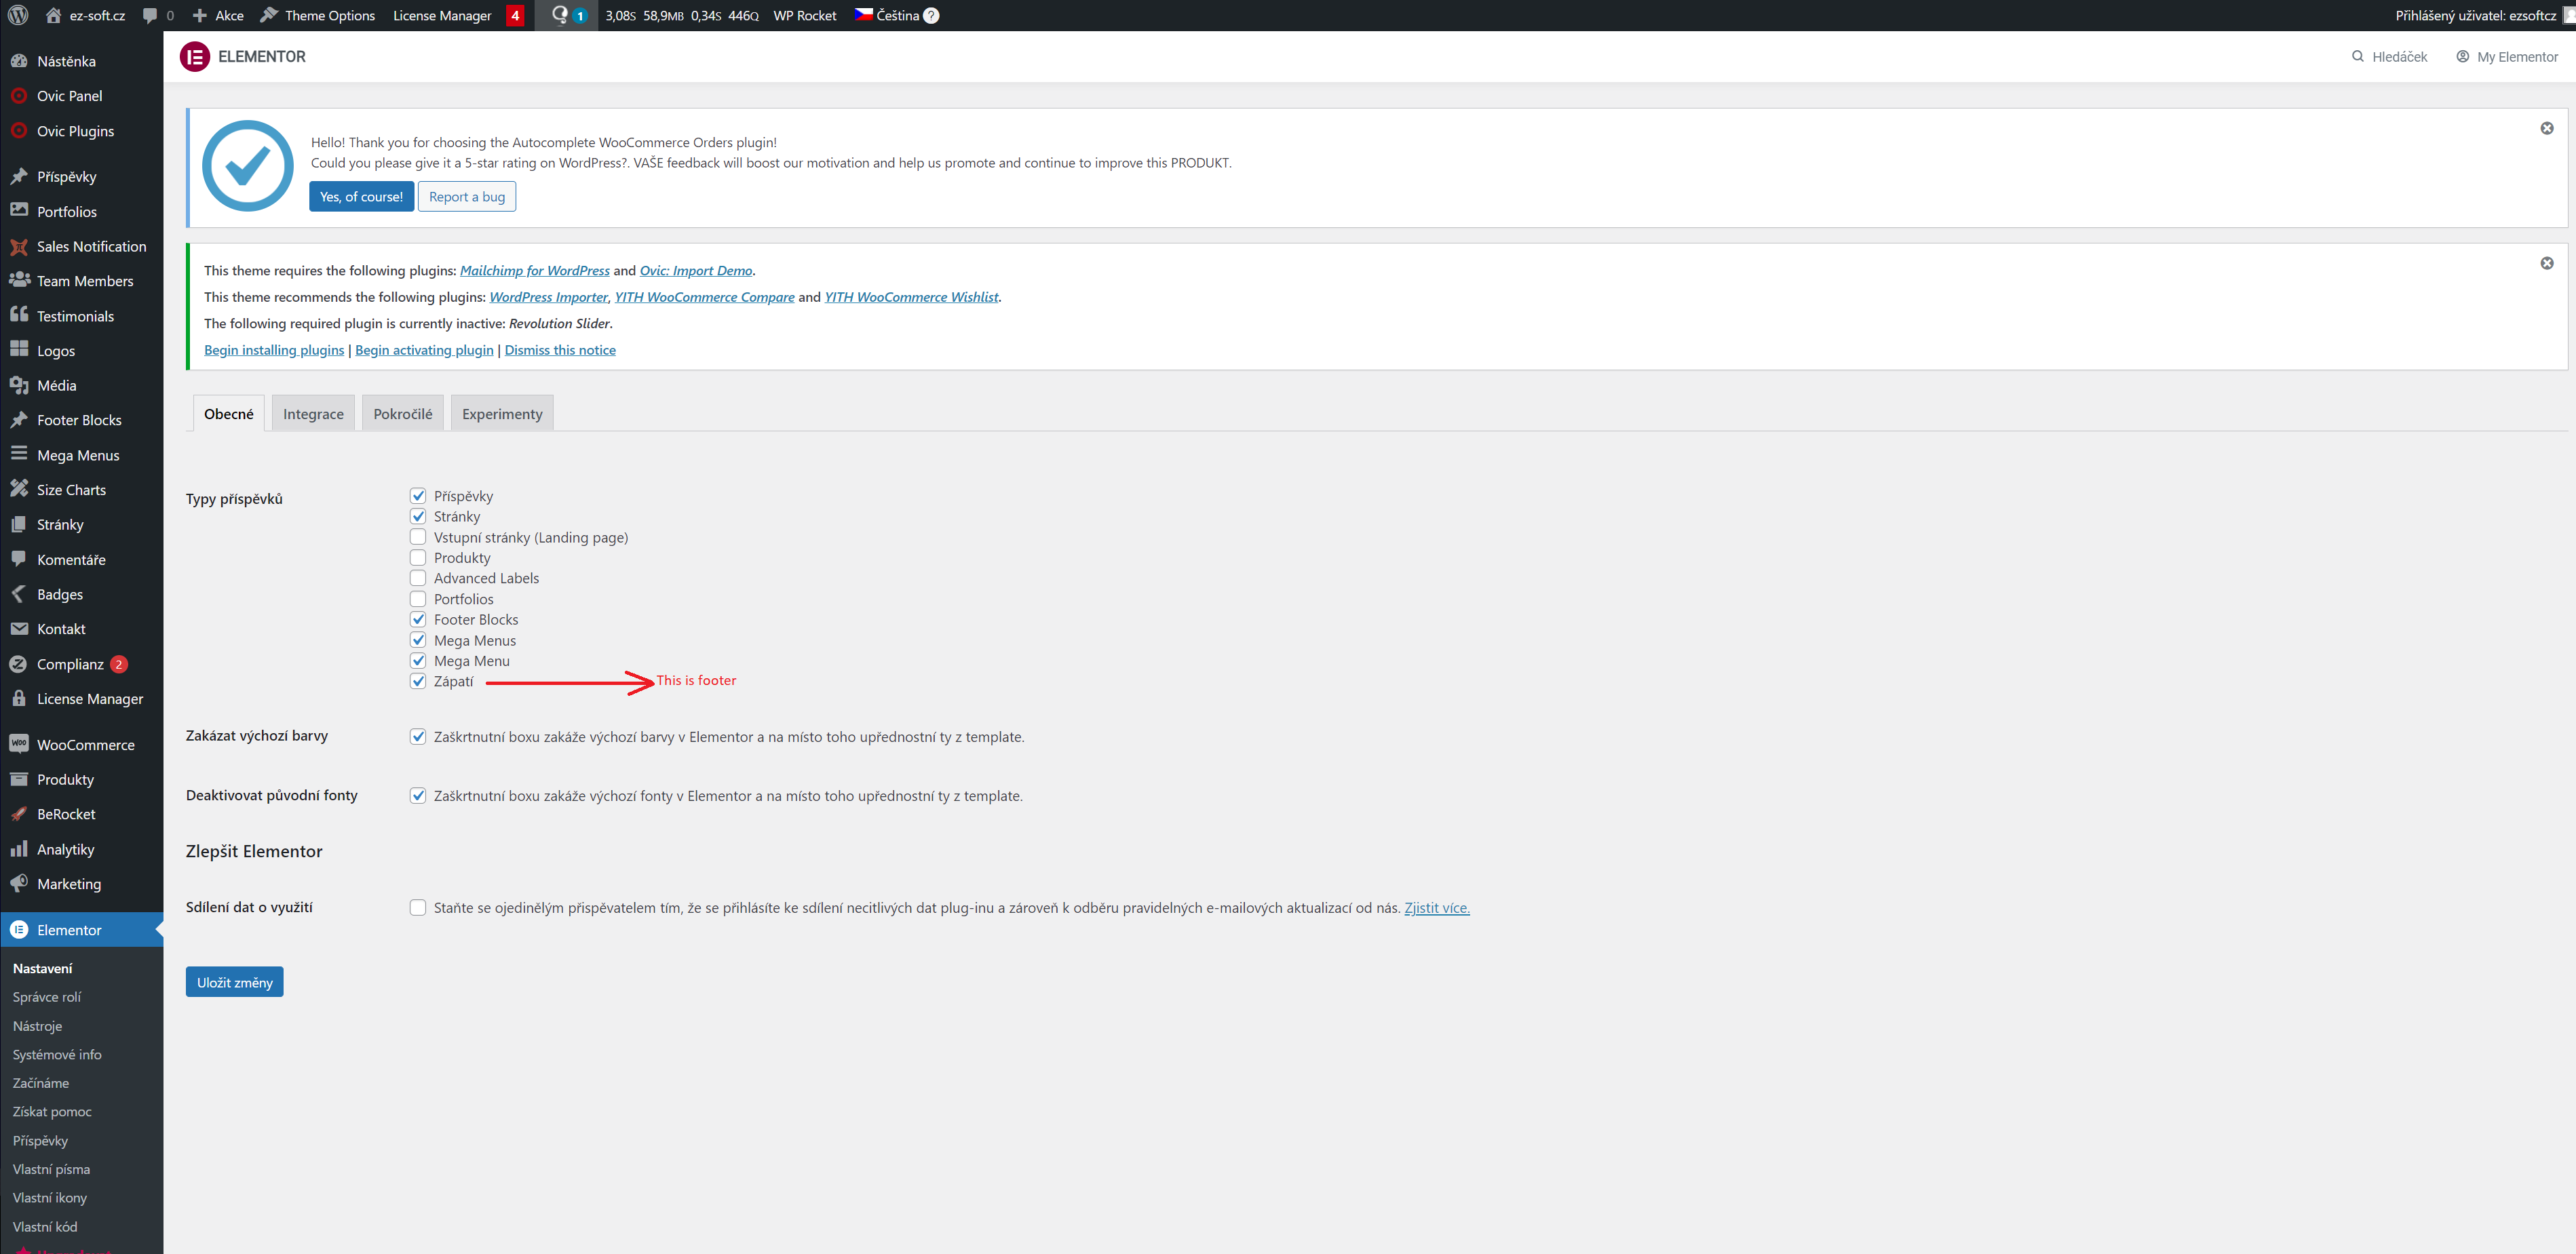Click the Yes, of course! button
Image resolution: width=2576 pixels, height=1254 pixels.
(x=361, y=197)
